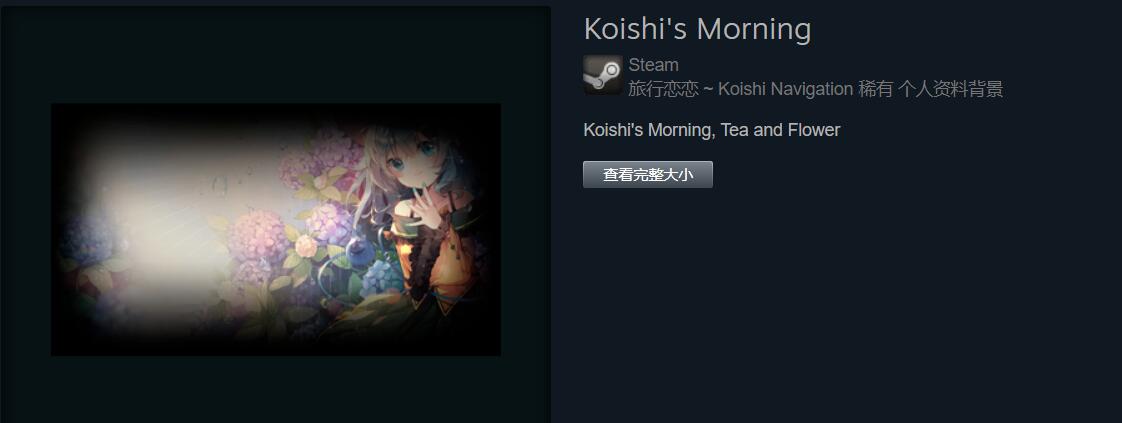The image size is (1122, 423).
Task: Click the character's raised hand in the artwork
Action: [428, 213]
